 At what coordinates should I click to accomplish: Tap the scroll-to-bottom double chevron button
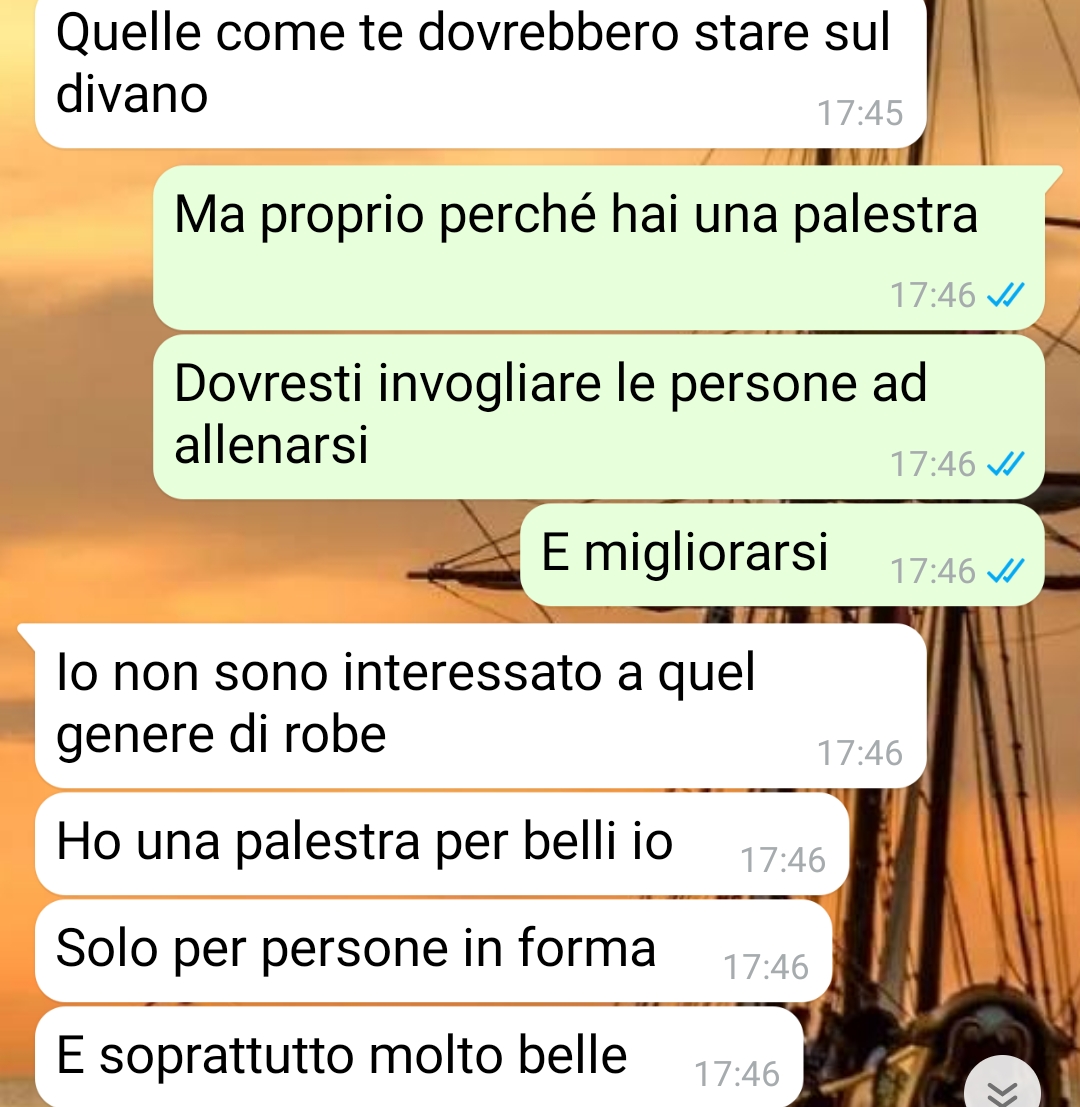tap(1002, 1087)
